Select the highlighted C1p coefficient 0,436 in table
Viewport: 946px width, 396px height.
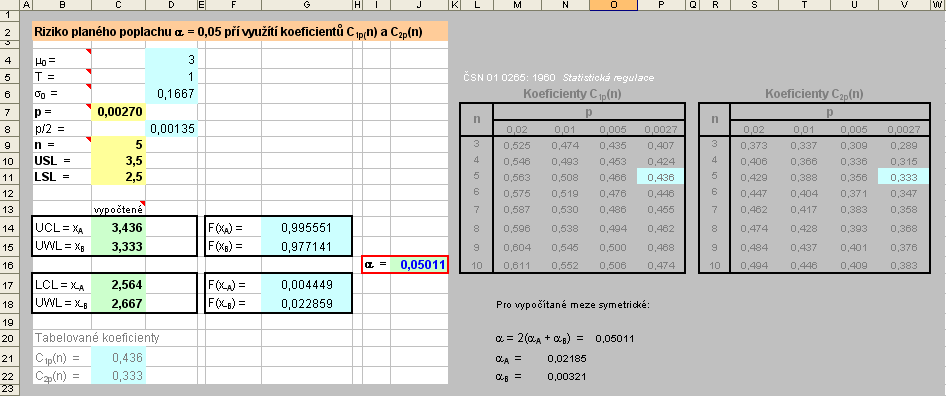coord(661,176)
